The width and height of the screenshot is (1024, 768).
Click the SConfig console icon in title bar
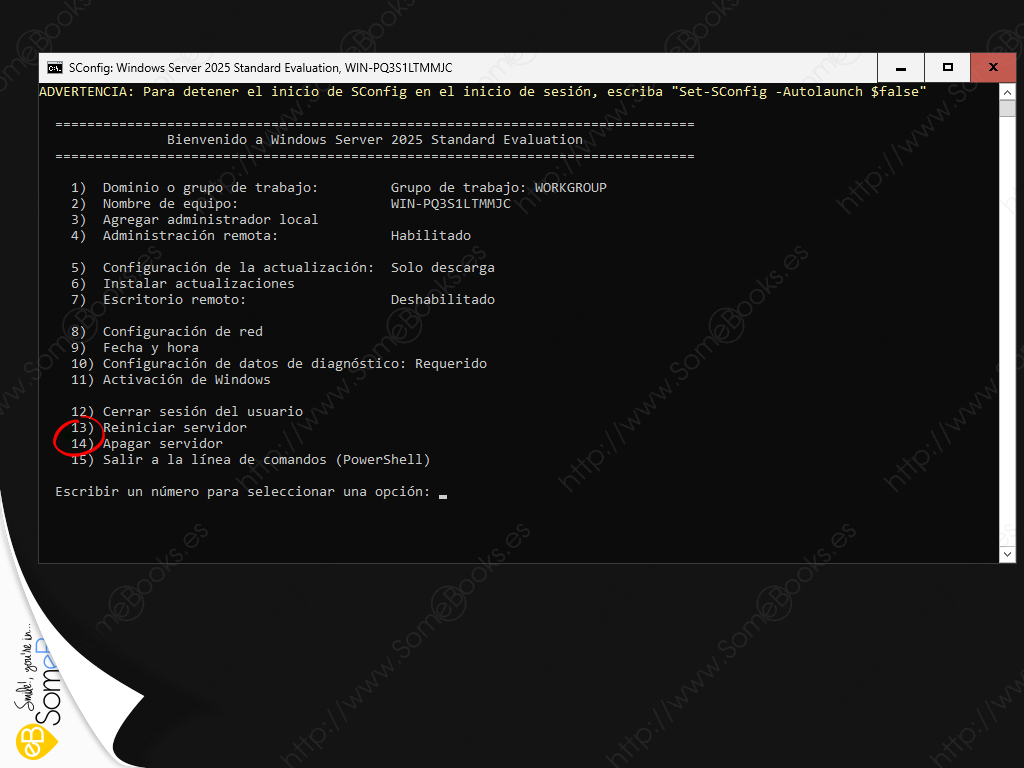(55, 68)
